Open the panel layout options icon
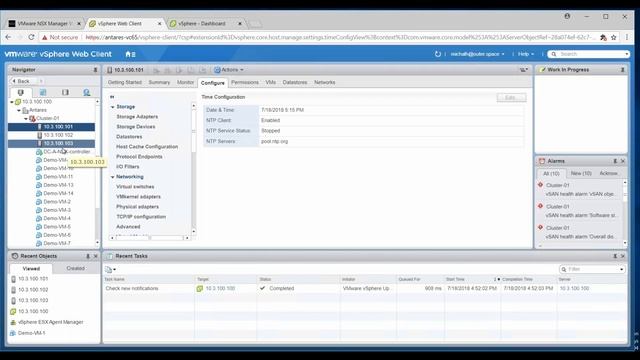Image resolution: width=640 pixels, height=360 pixels. (x=524, y=70)
